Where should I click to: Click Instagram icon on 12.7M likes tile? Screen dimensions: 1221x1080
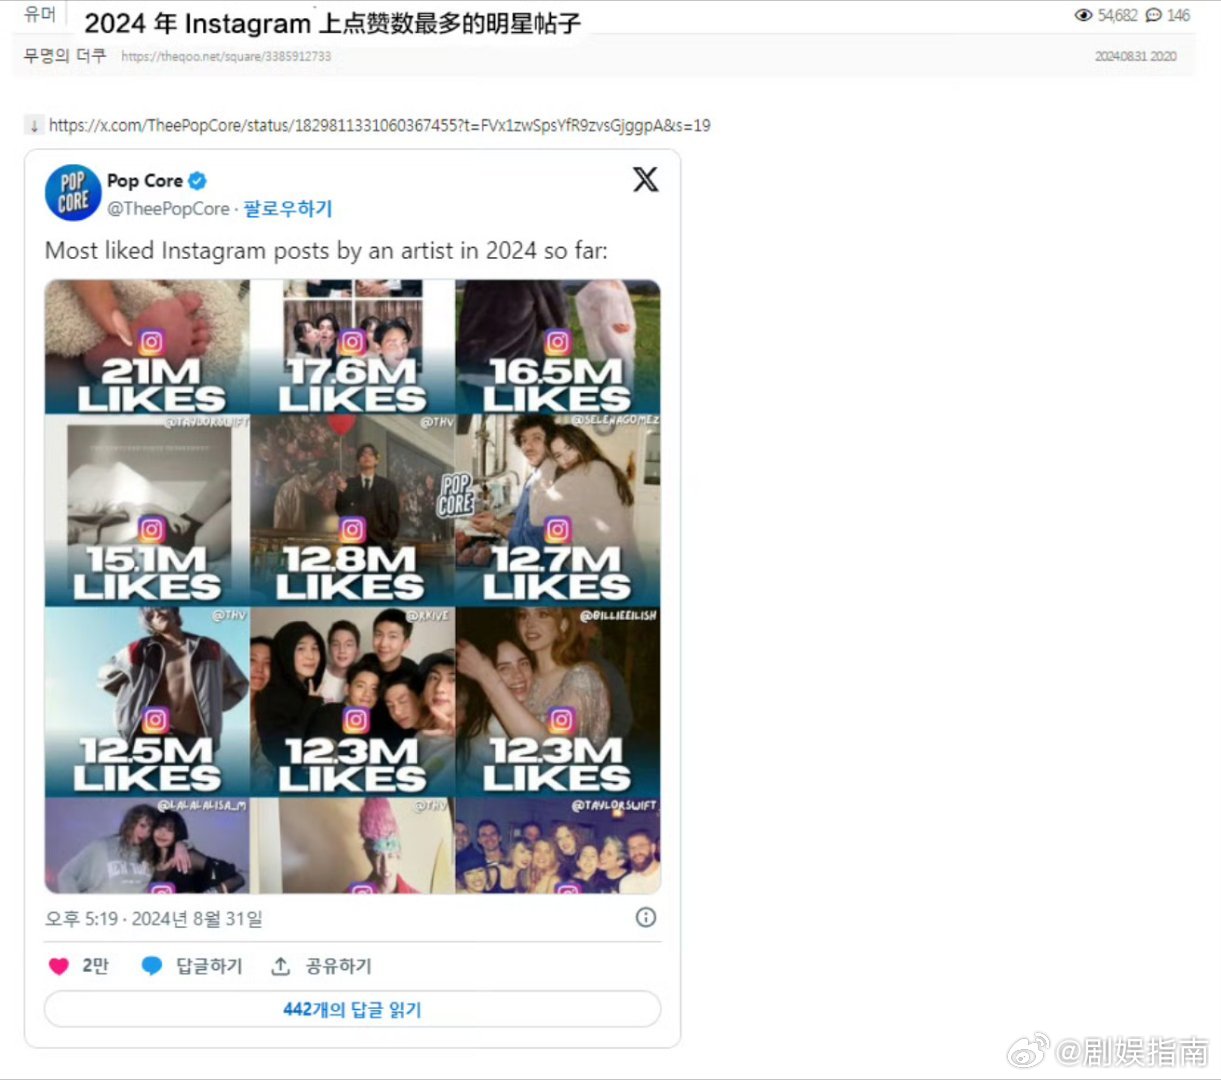pyautogui.click(x=557, y=529)
